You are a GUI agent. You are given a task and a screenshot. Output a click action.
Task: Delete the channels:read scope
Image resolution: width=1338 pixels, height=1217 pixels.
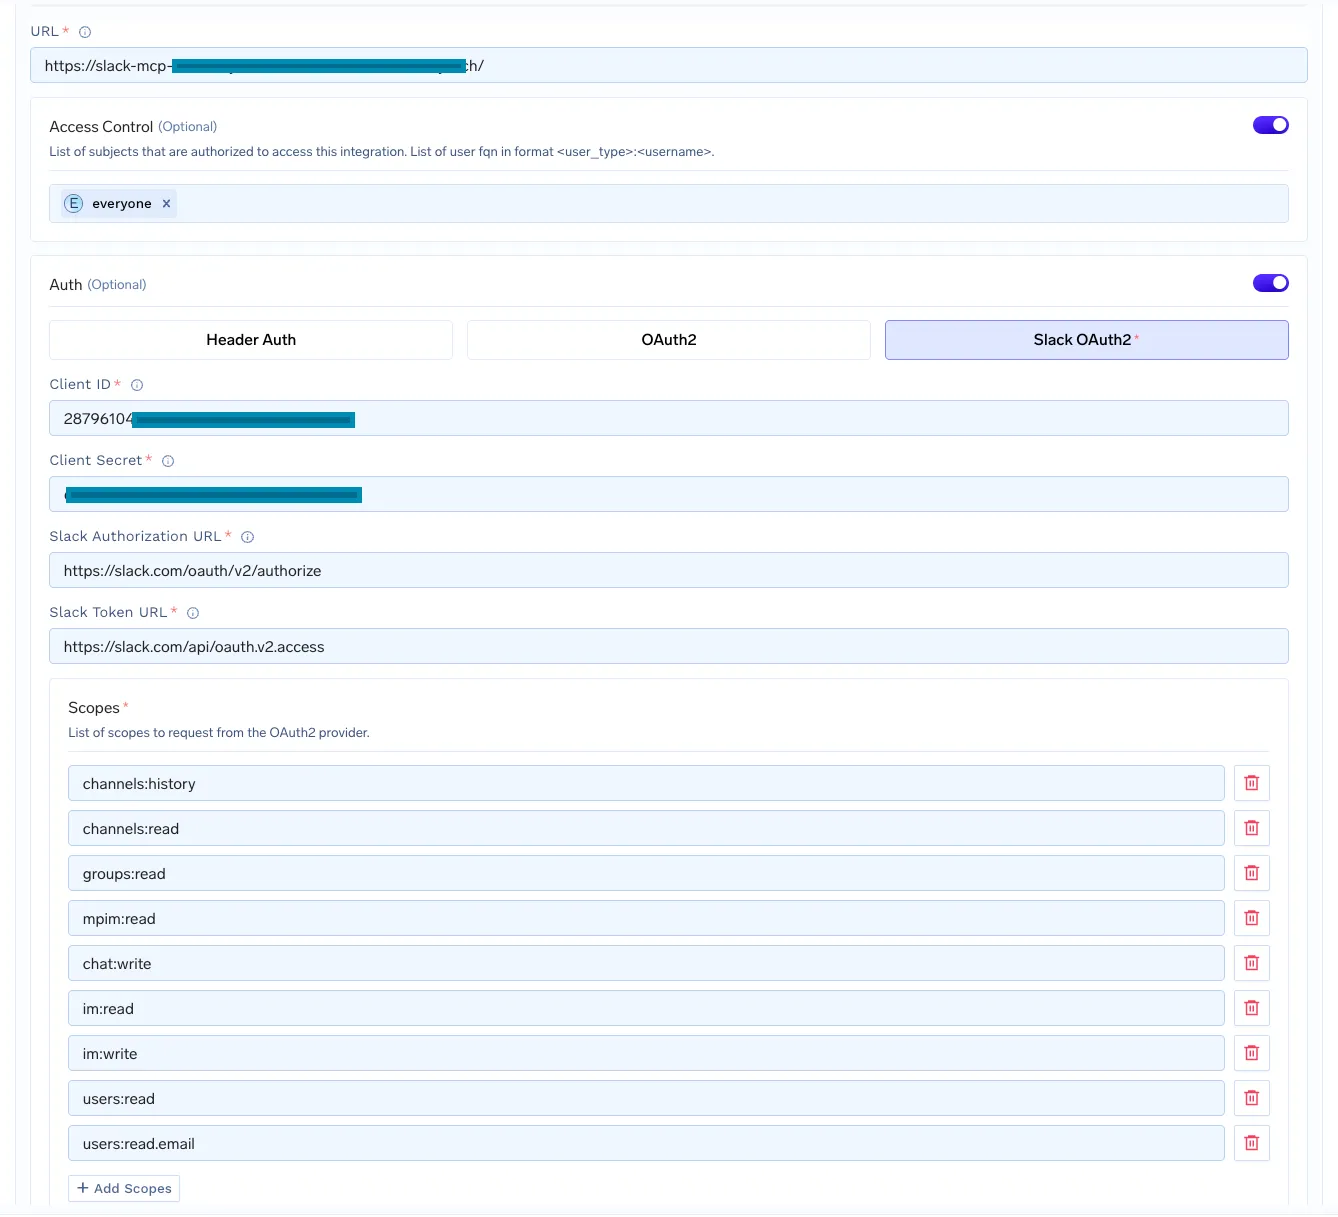[x=1251, y=828]
